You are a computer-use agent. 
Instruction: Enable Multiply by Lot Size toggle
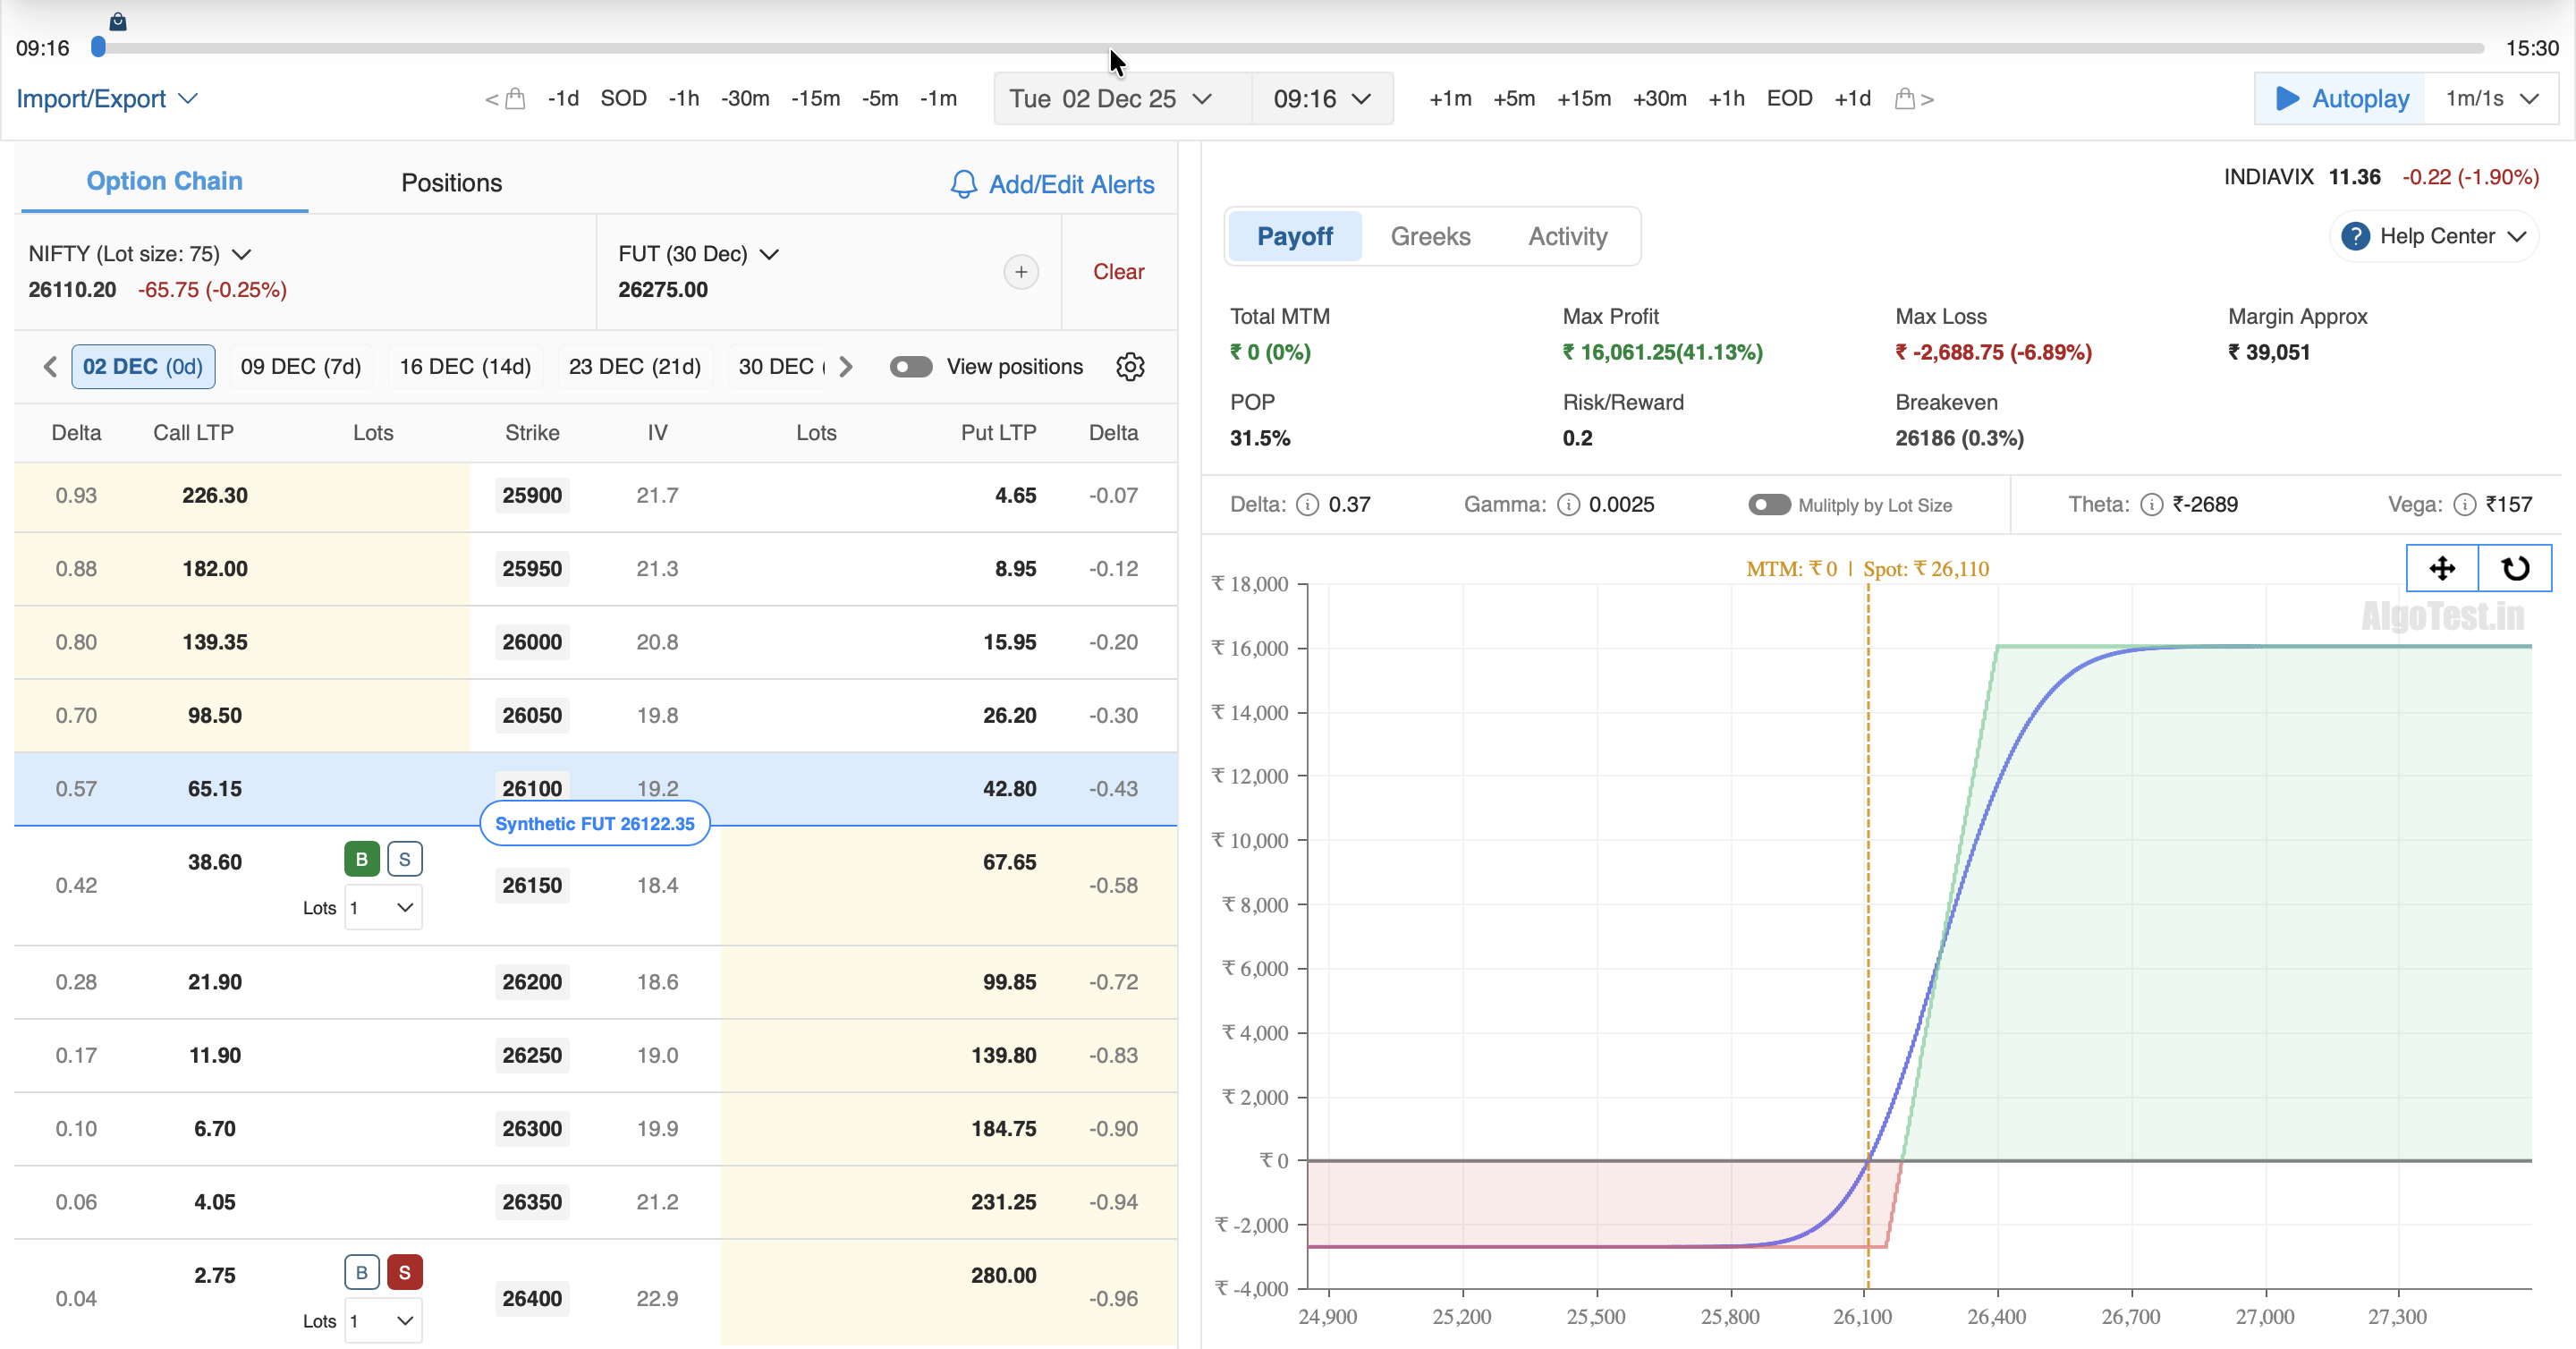pos(1768,505)
